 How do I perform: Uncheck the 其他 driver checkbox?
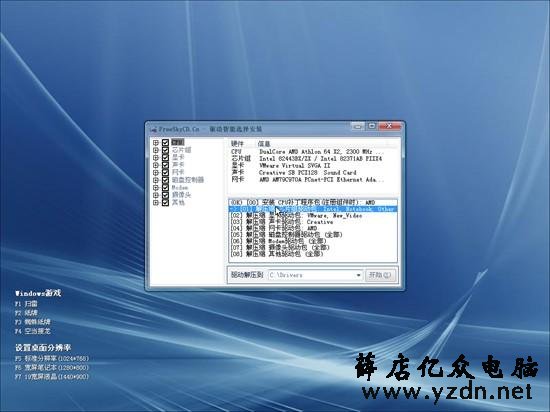click(165, 203)
